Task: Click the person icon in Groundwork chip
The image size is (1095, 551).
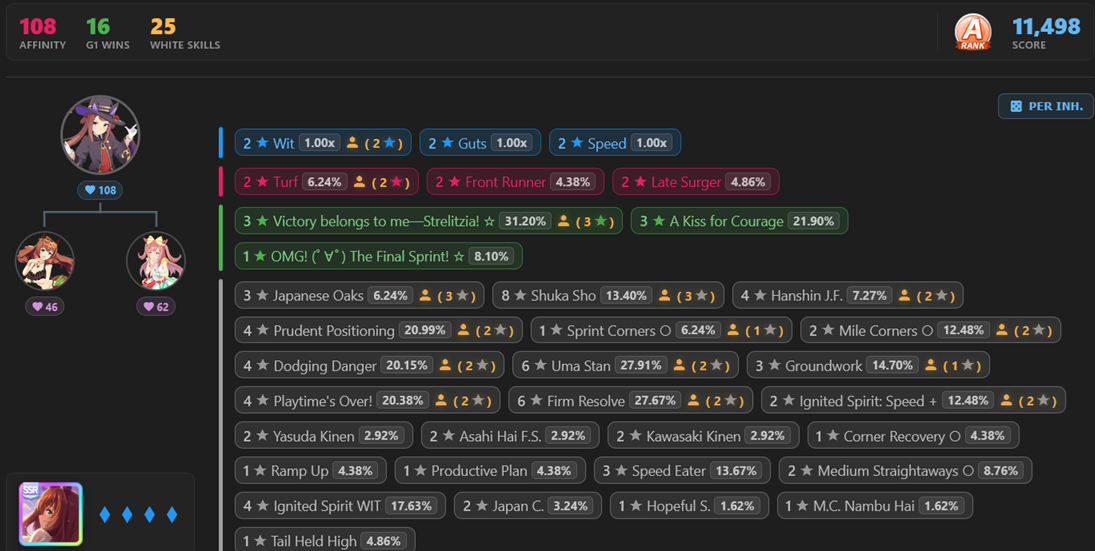Action: [931, 365]
